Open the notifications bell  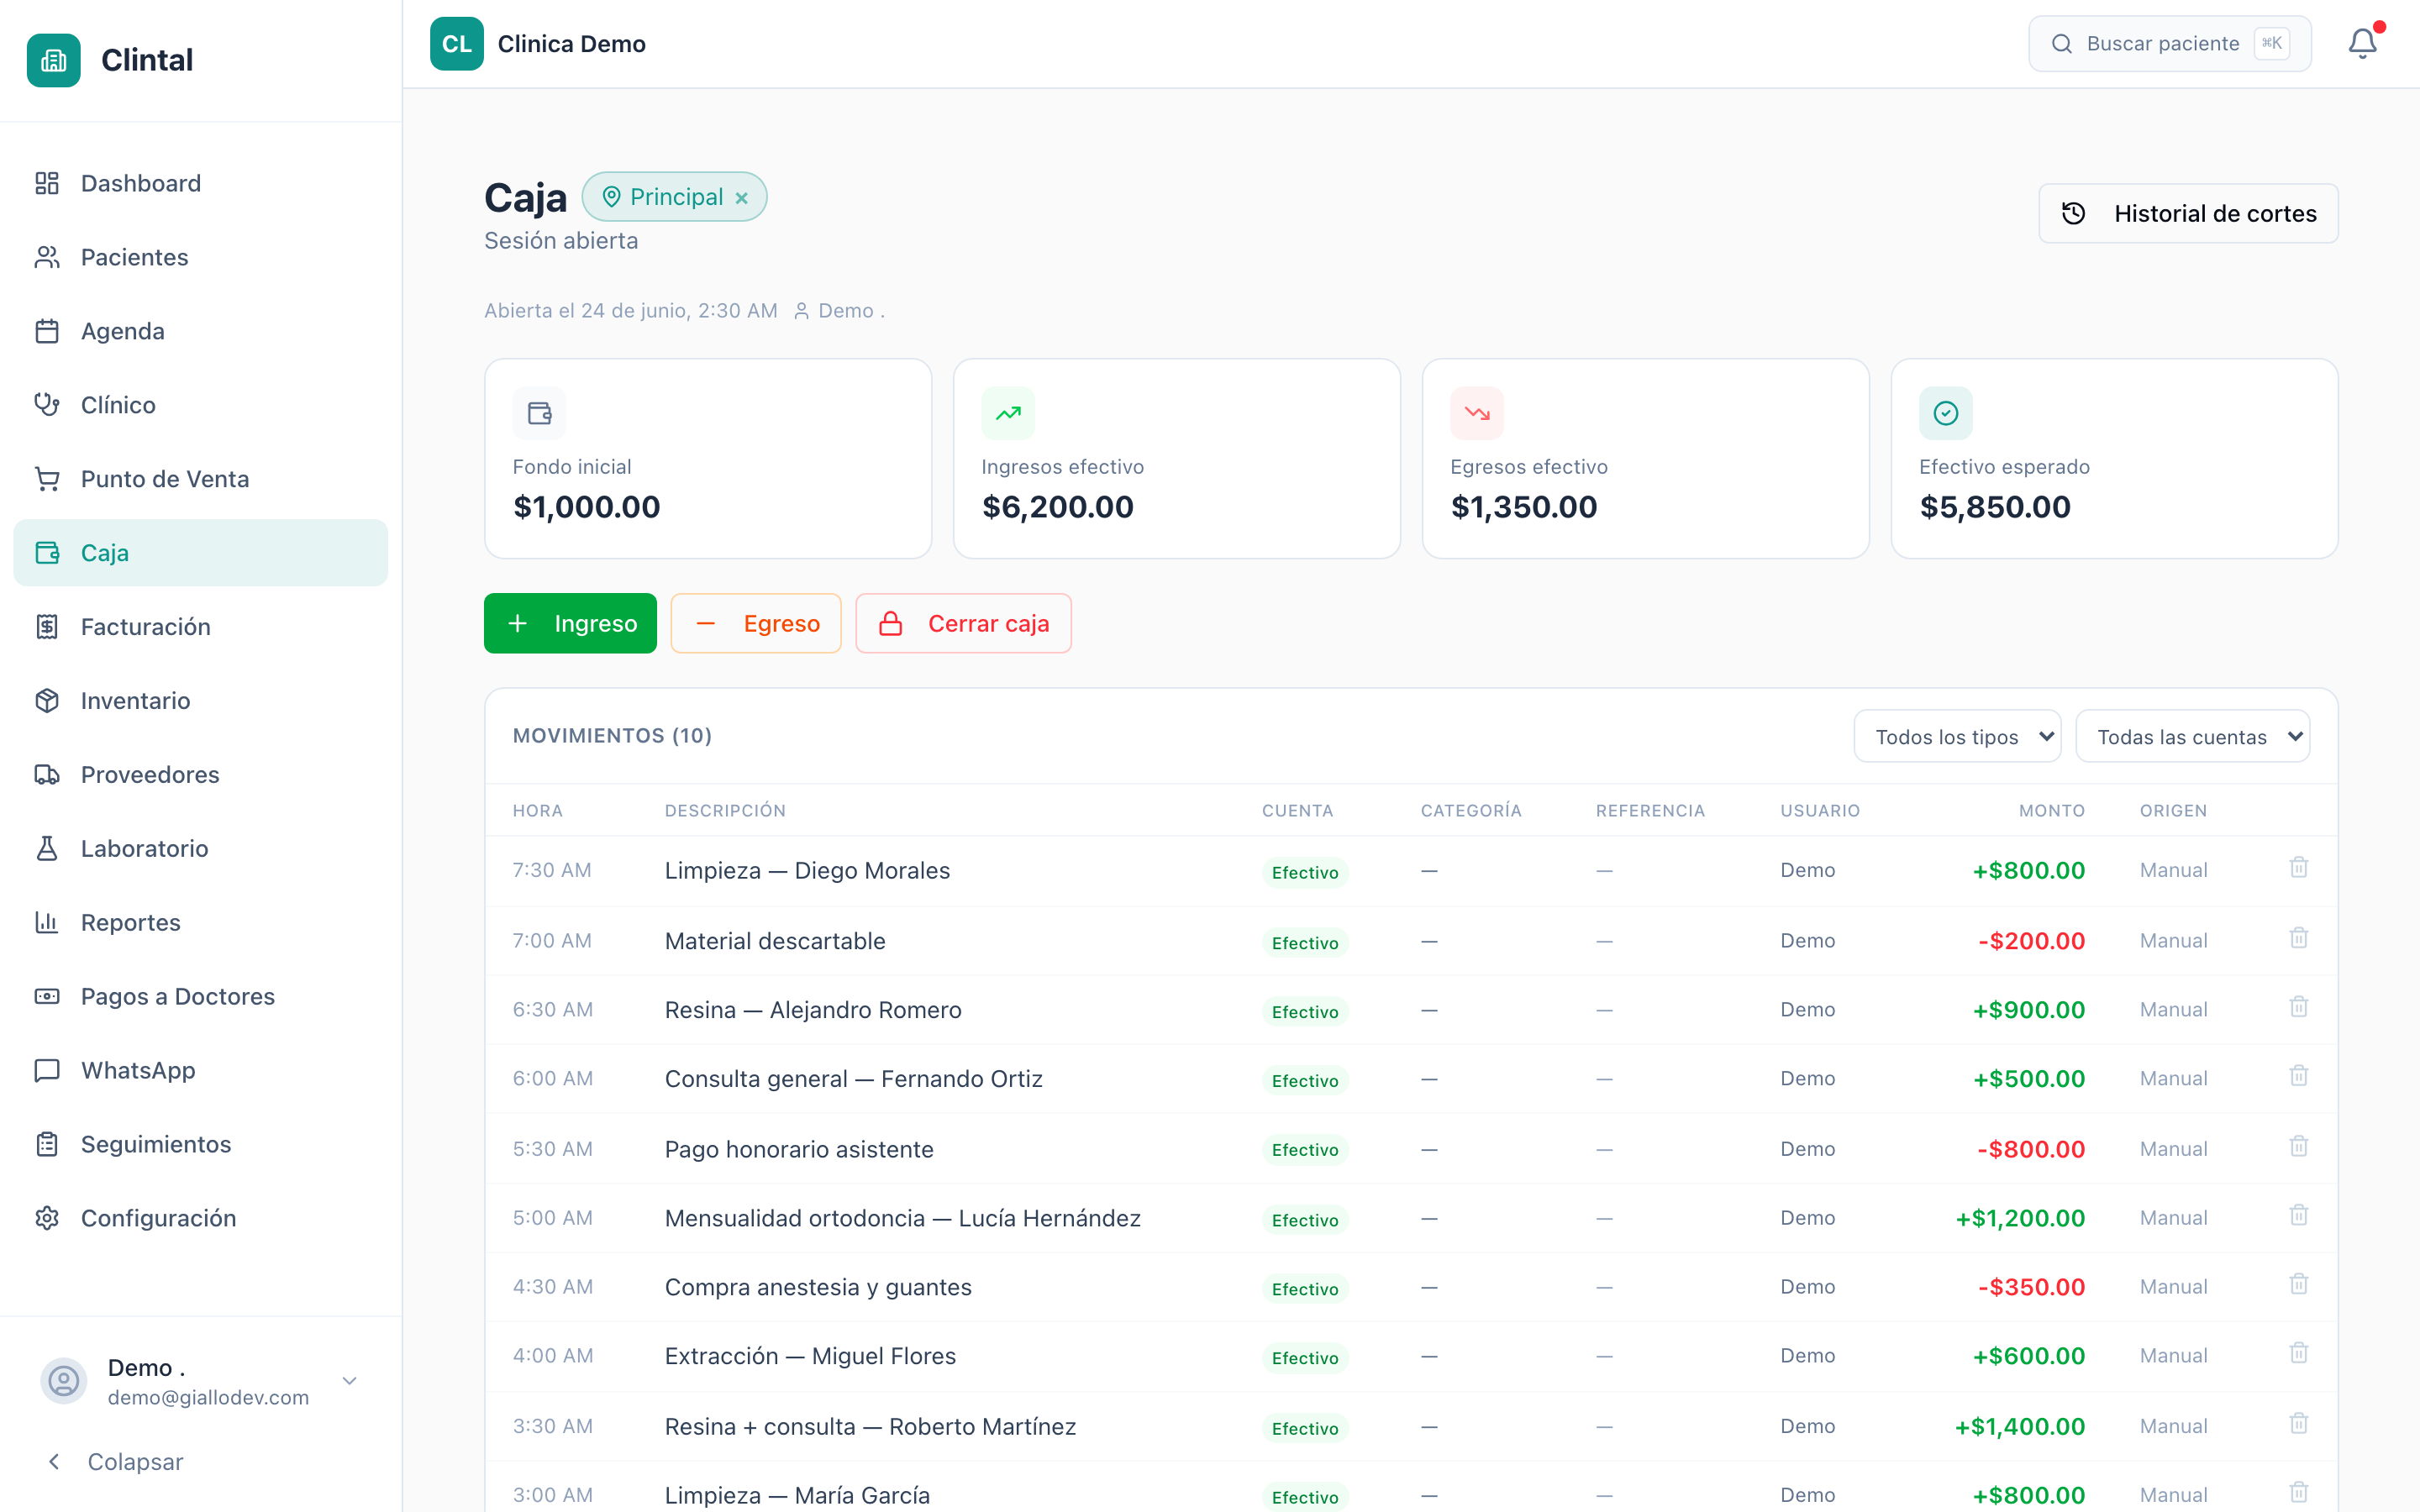coord(2362,44)
